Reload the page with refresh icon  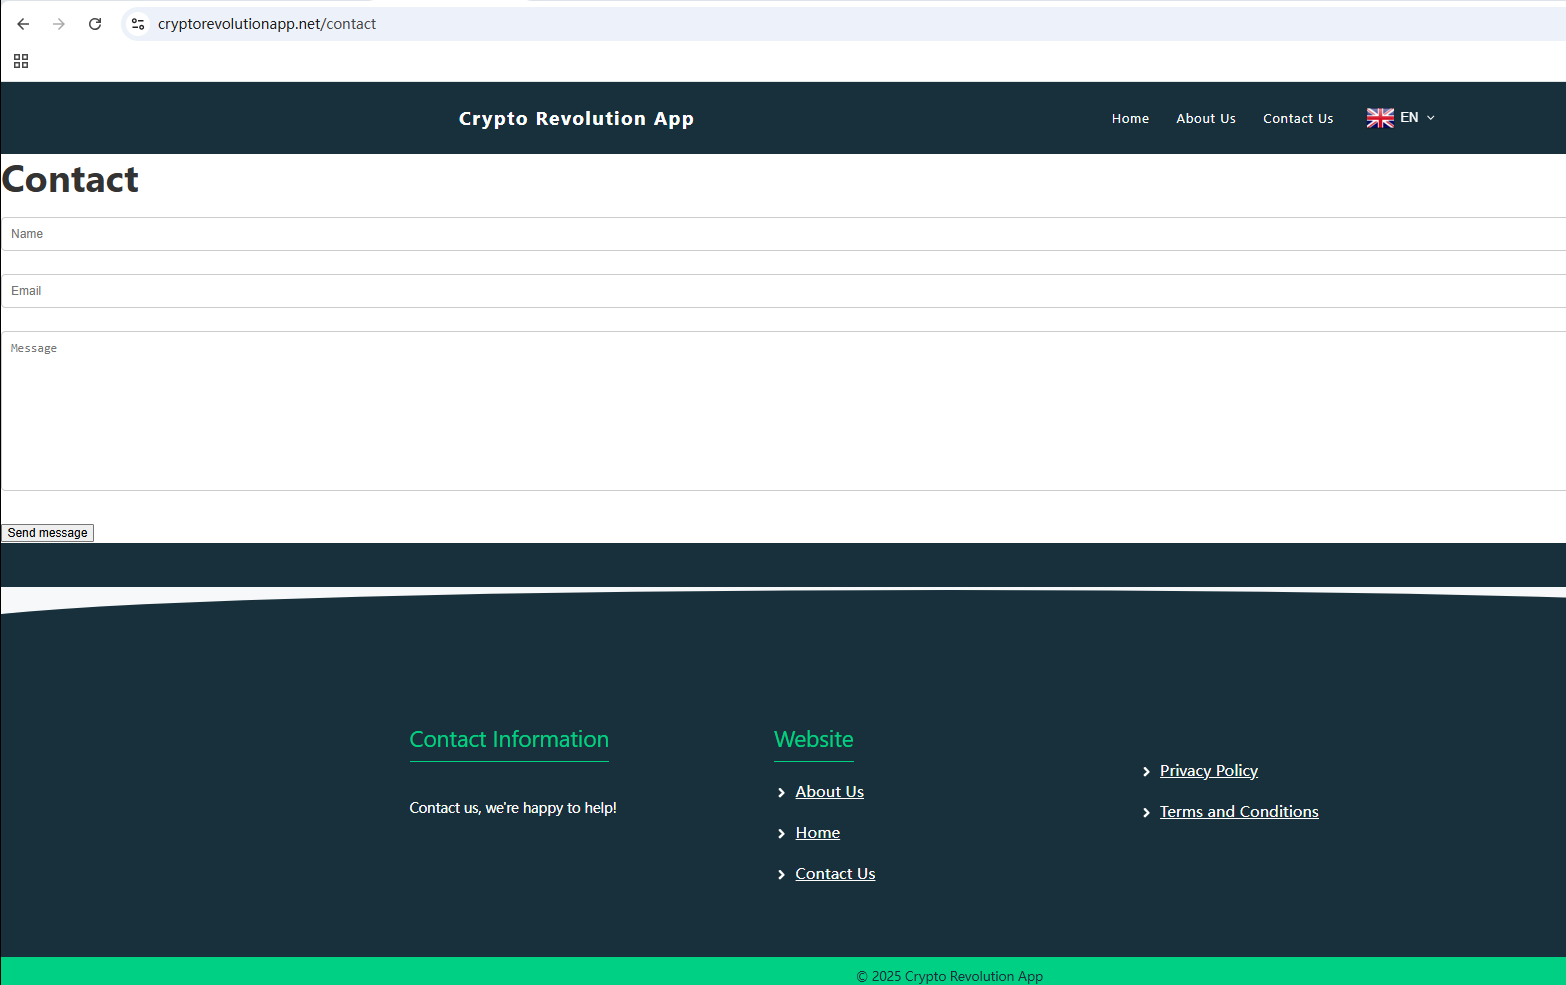point(95,24)
